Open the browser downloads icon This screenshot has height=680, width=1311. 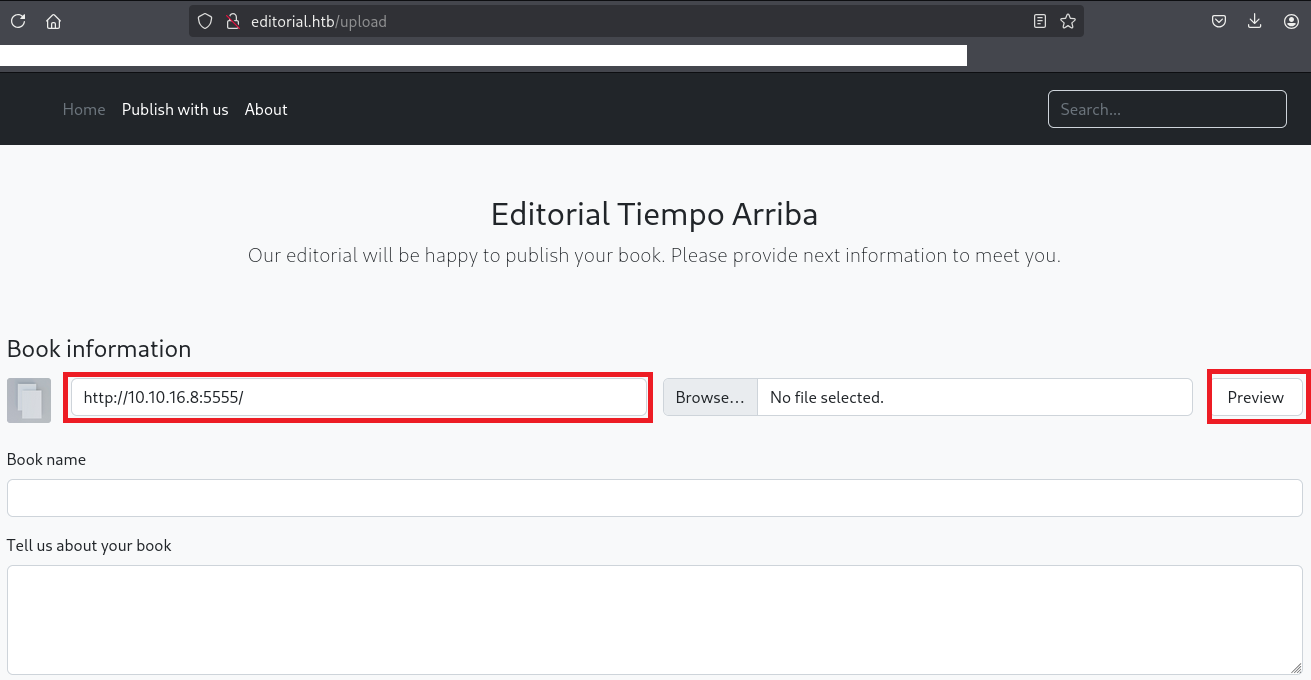(x=1255, y=21)
